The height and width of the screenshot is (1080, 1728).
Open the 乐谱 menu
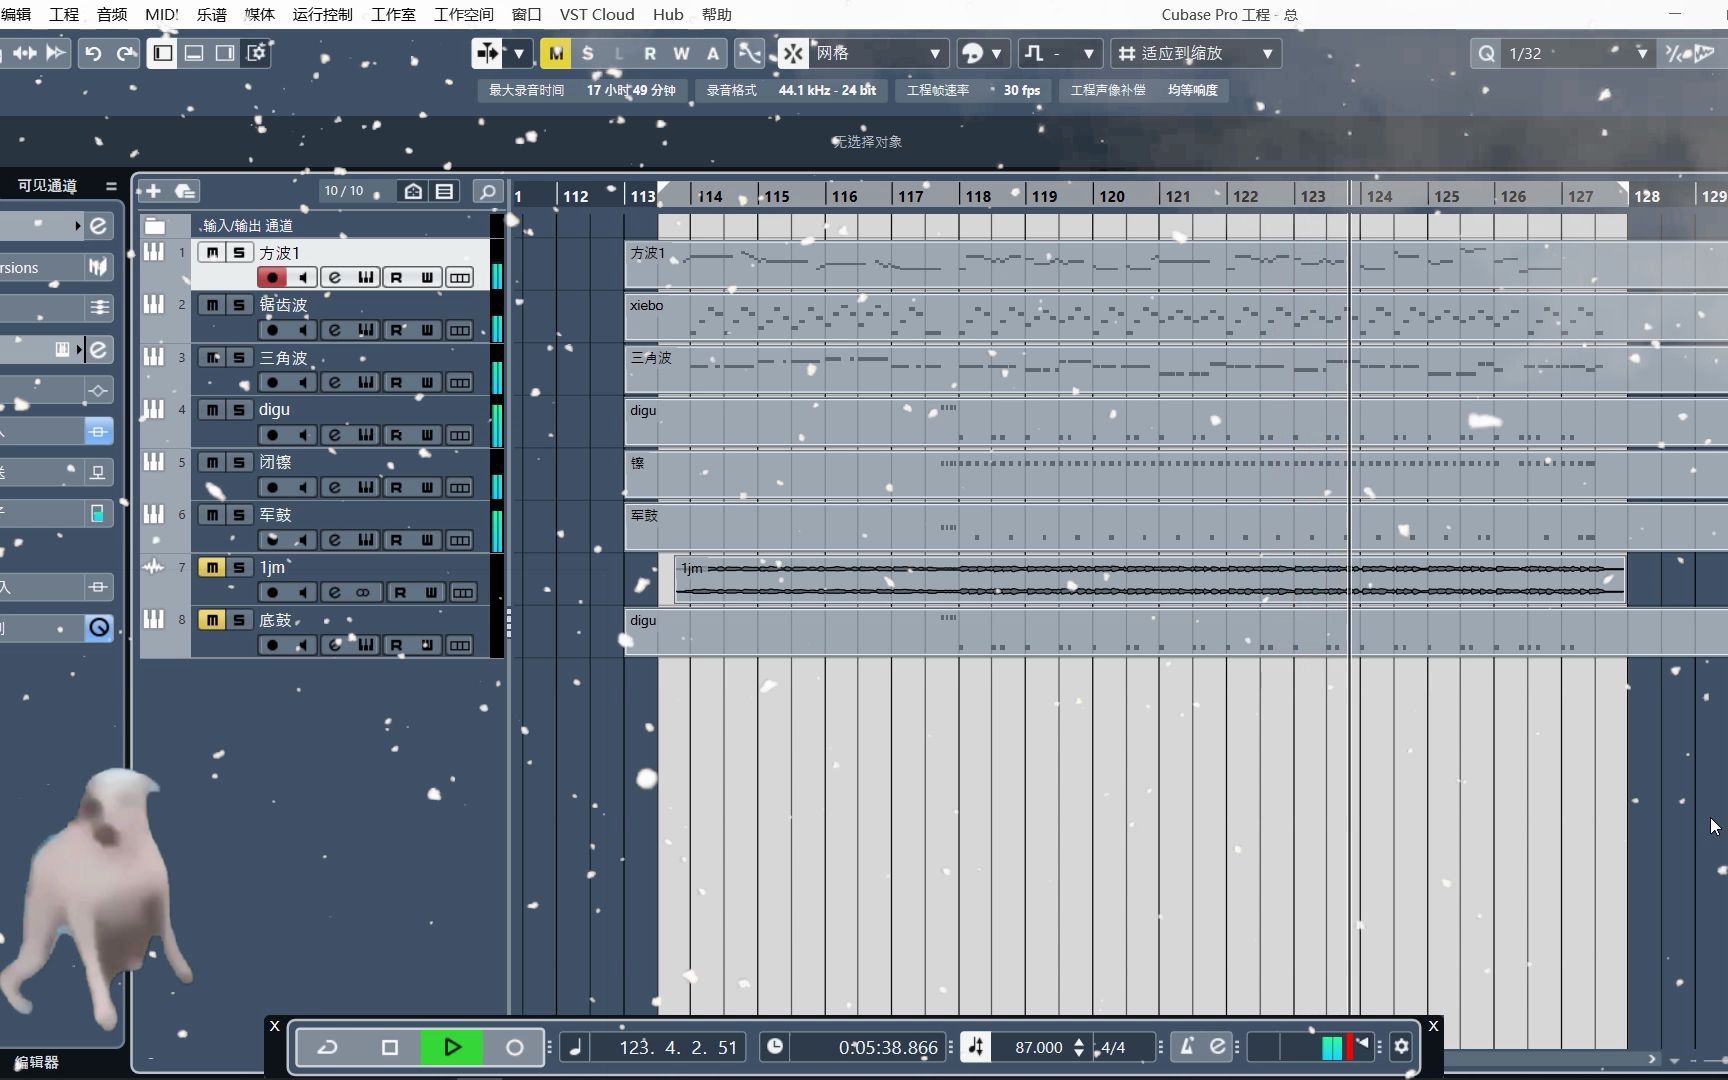click(x=211, y=14)
